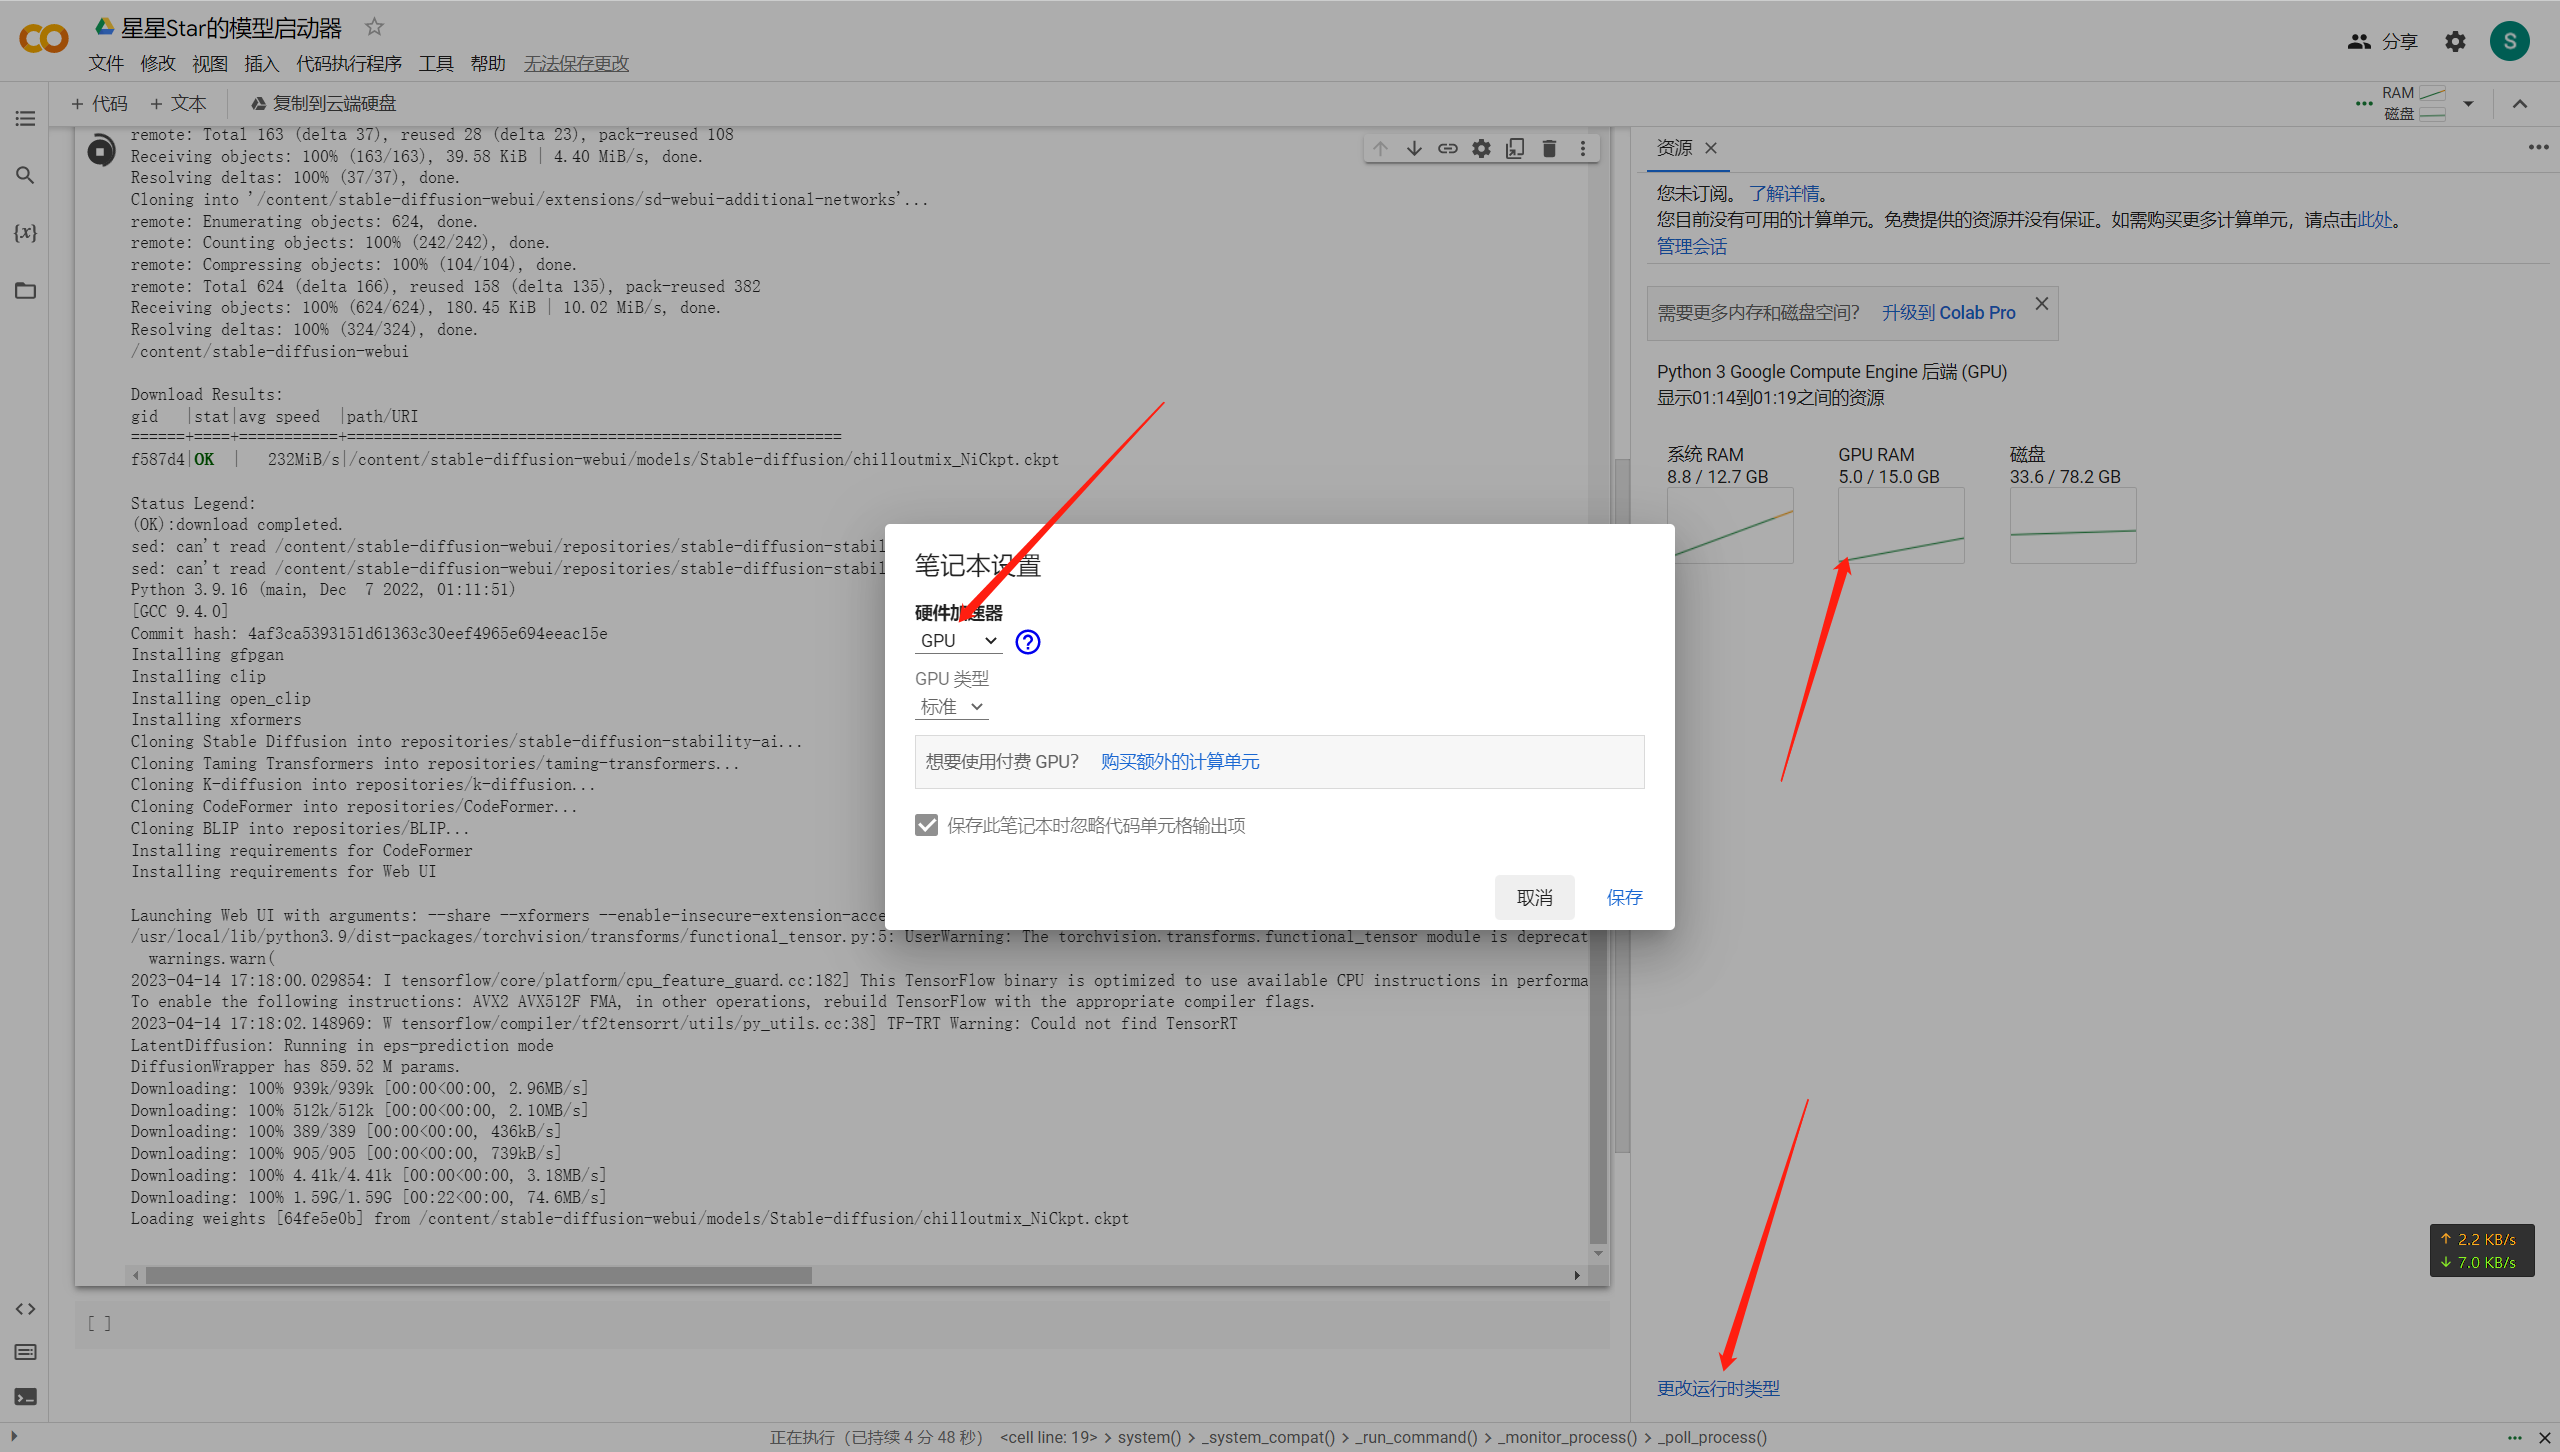The width and height of the screenshot is (2560, 1452).
Task: Open the 工具 menu
Action: pos(435,64)
